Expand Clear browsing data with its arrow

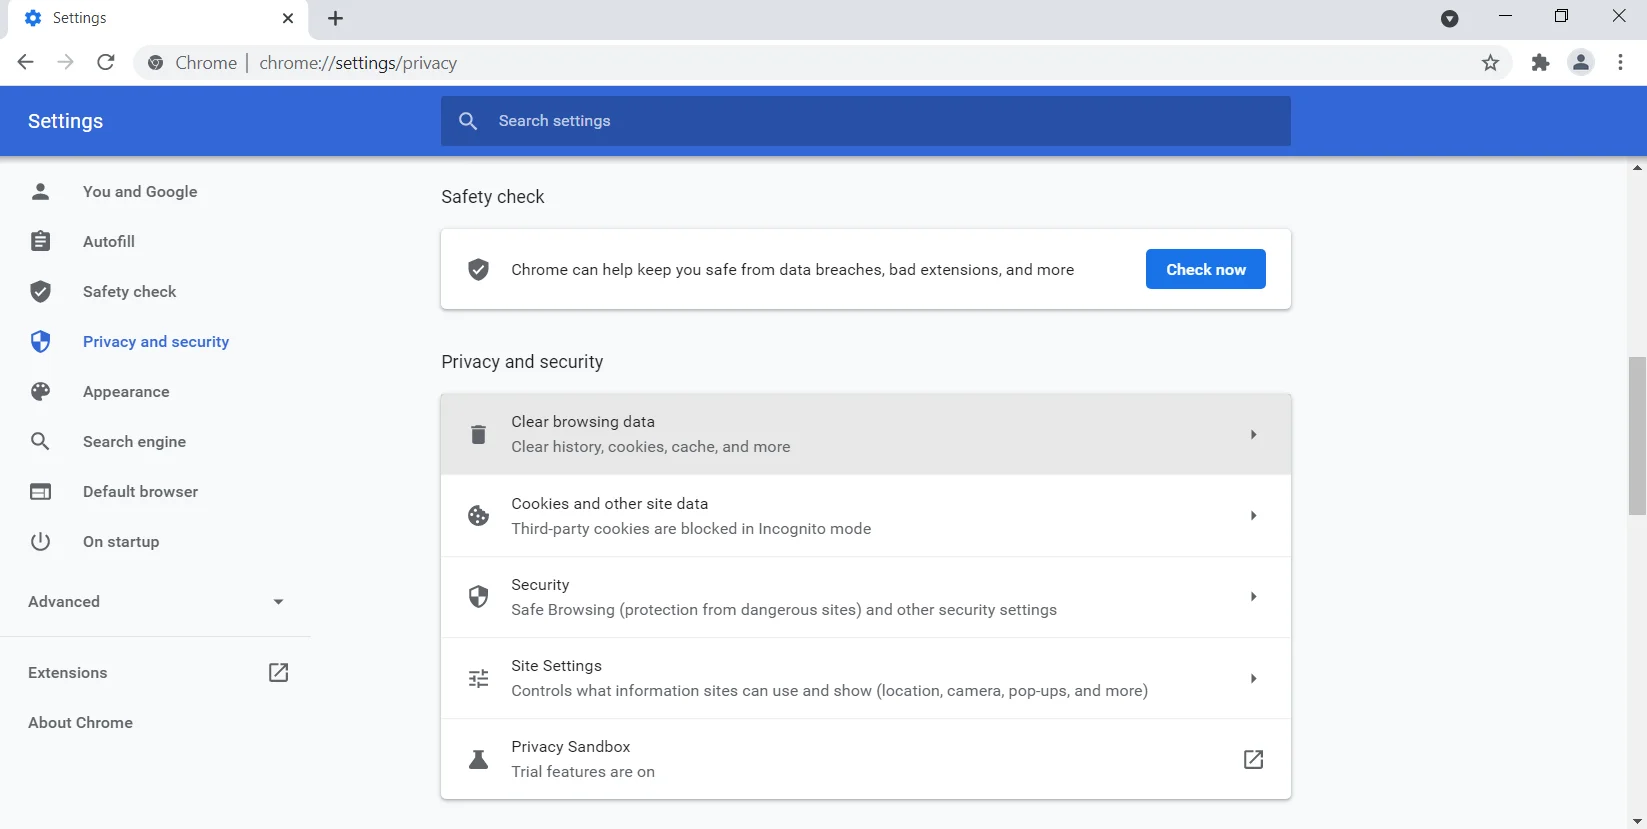click(x=1253, y=434)
